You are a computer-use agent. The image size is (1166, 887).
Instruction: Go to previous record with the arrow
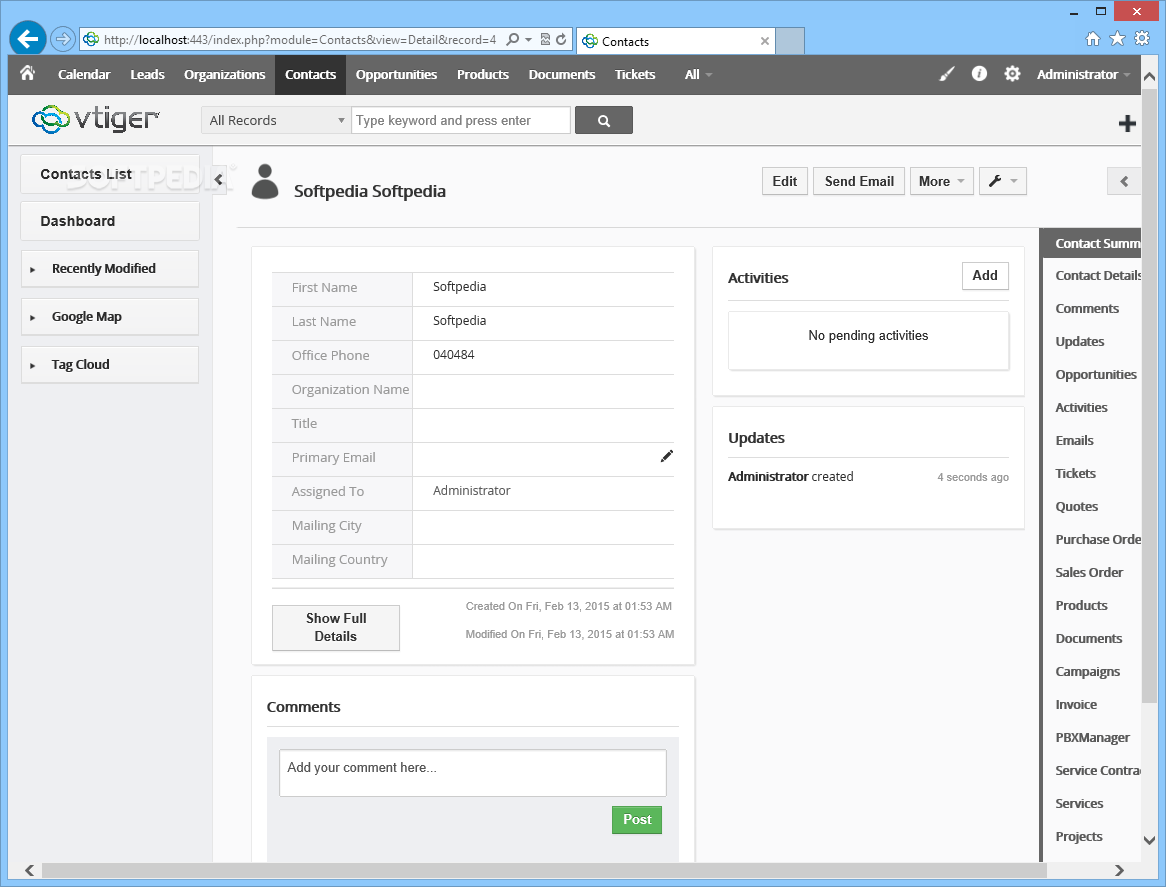tap(1124, 181)
